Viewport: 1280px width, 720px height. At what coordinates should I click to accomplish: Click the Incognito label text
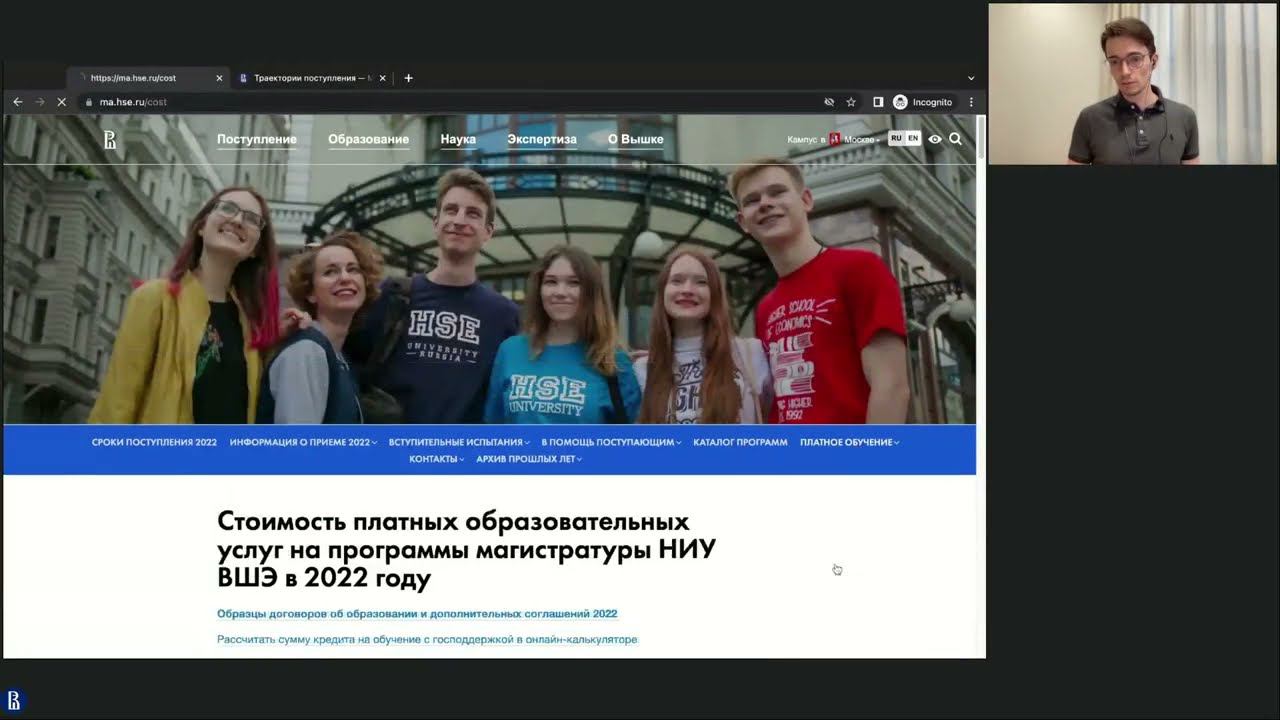[x=932, y=102]
